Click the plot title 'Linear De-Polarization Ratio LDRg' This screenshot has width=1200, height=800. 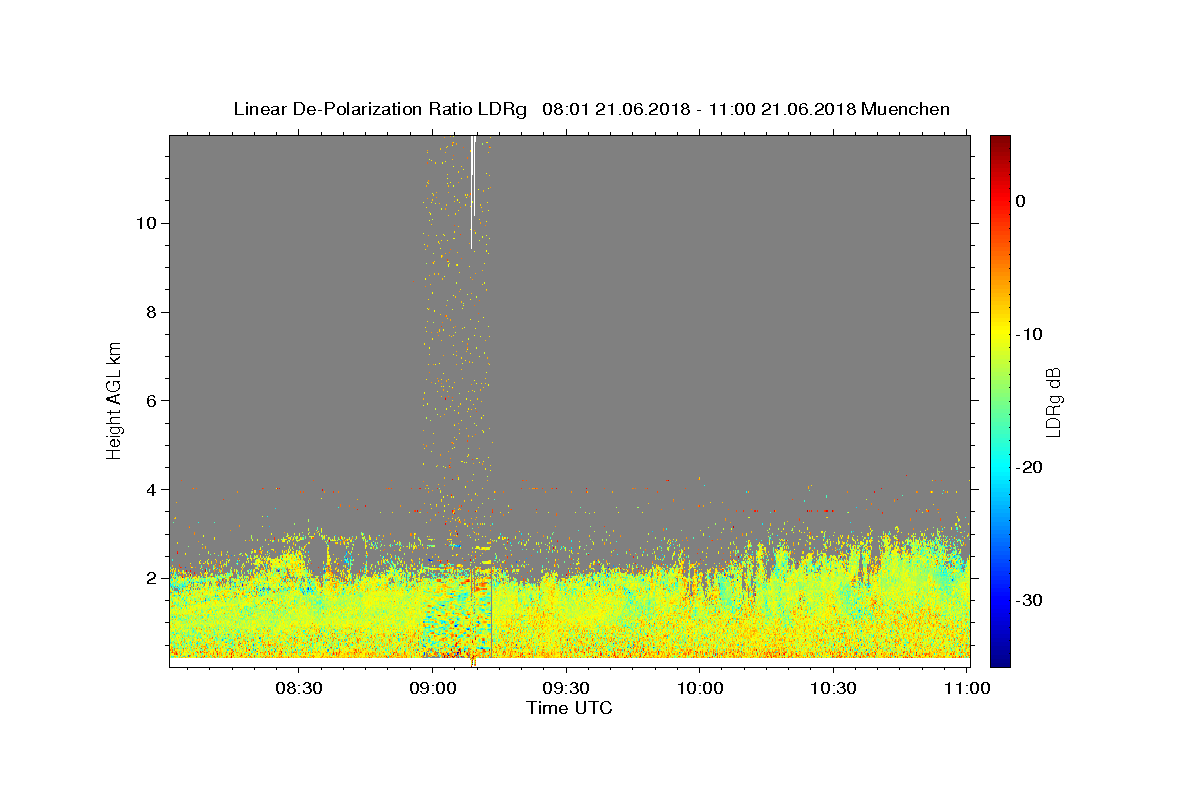(380, 109)
